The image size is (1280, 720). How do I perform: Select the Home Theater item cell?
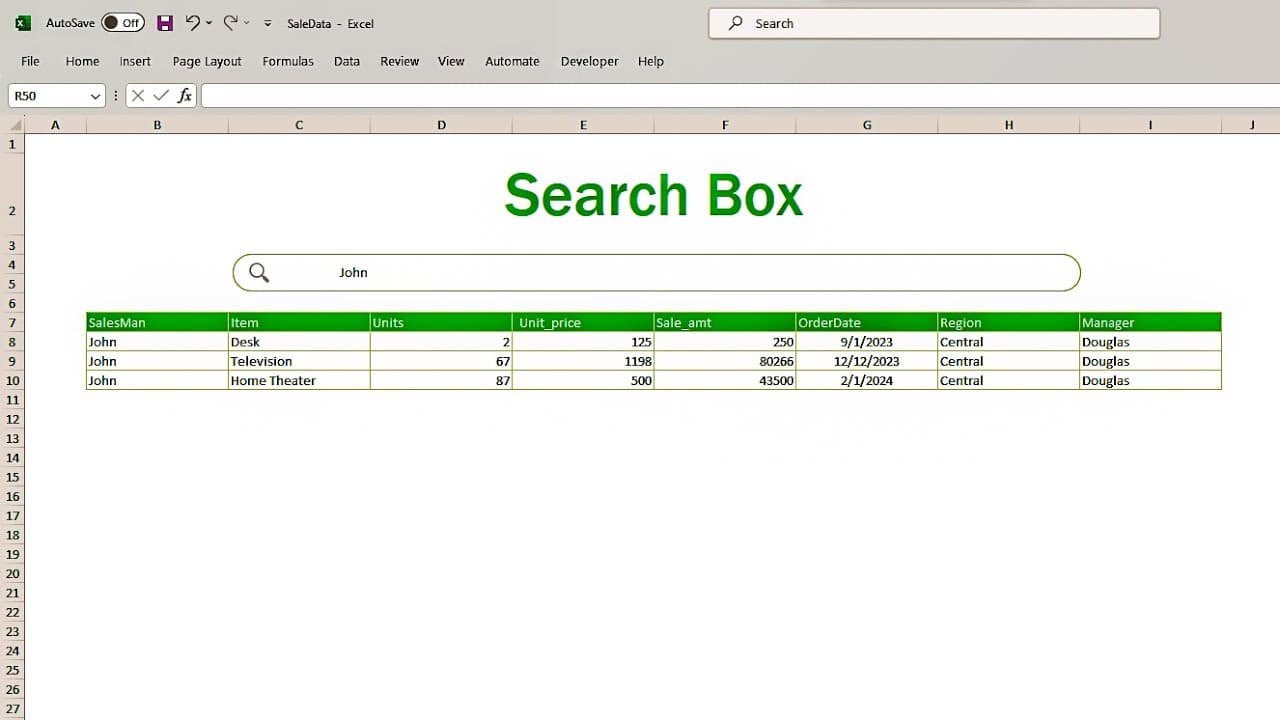pos(299,380)
